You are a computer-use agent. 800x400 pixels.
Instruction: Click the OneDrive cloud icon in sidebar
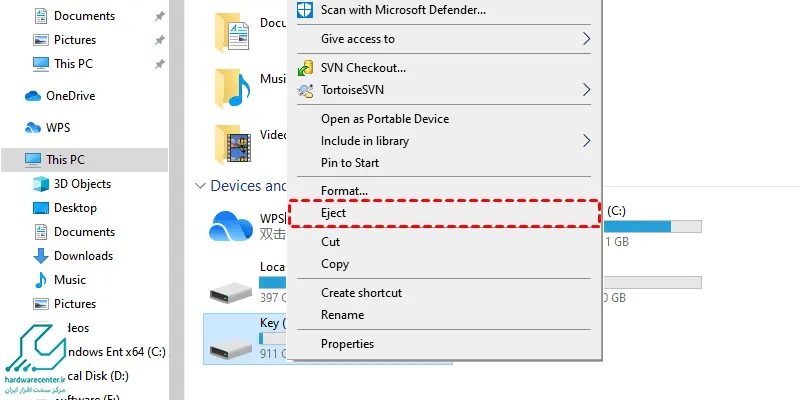click(x=33, y=96)
